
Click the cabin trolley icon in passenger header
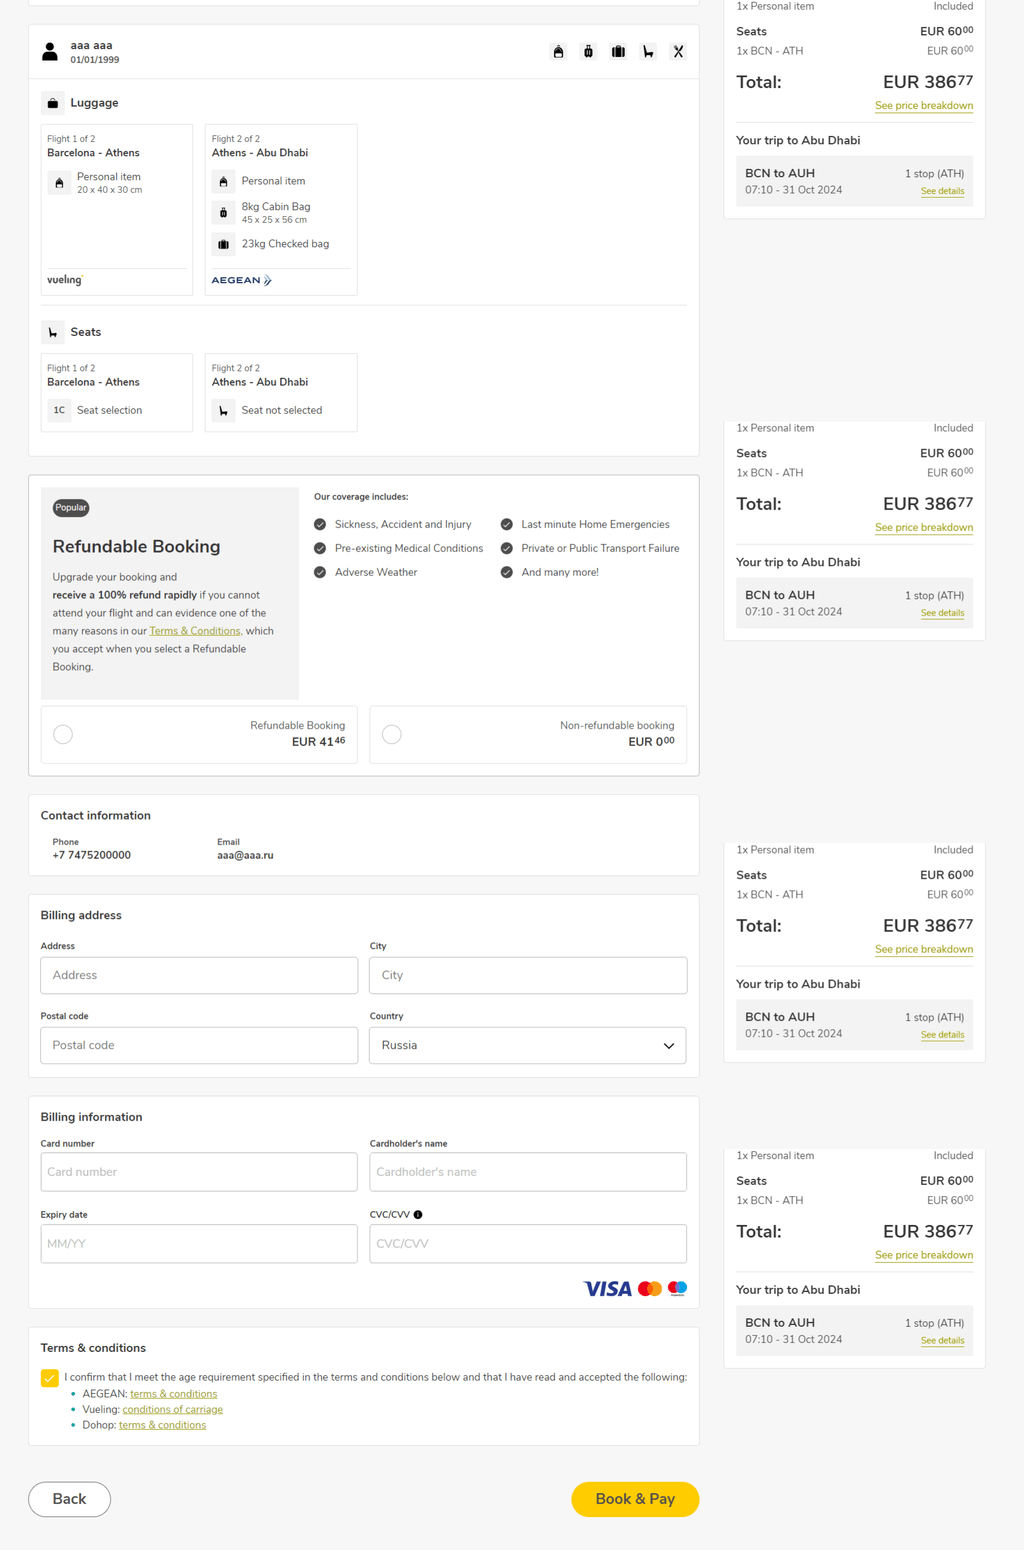point(588,52)
